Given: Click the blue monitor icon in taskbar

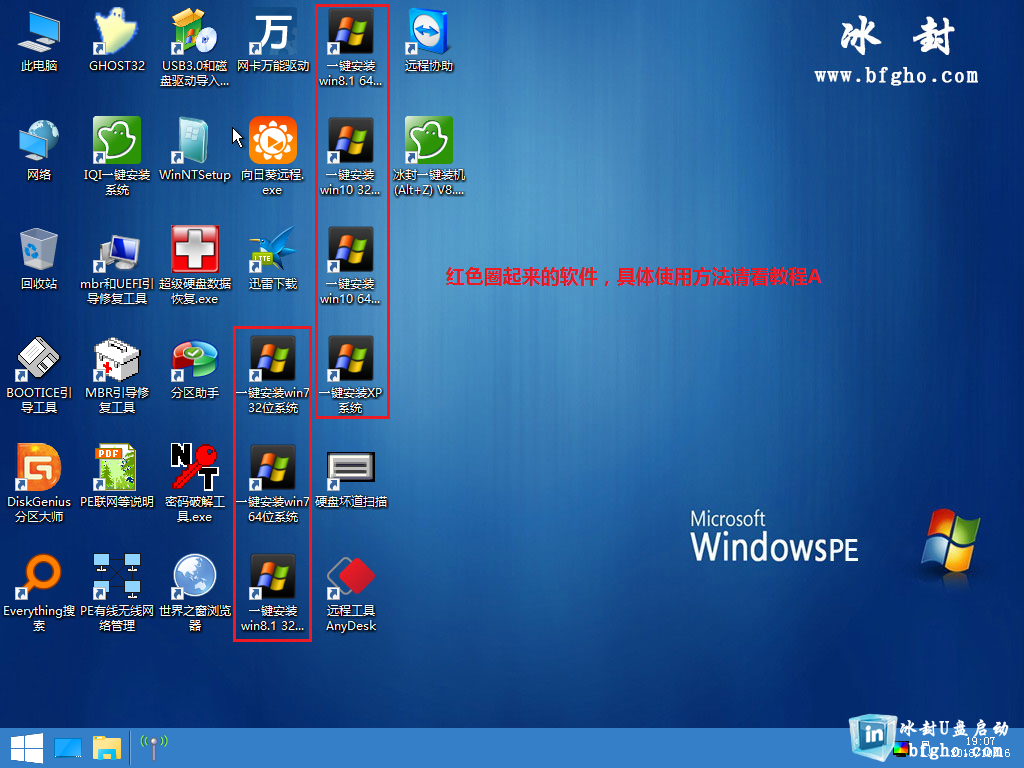Looking at the screenshot, I should pos(67,748).
